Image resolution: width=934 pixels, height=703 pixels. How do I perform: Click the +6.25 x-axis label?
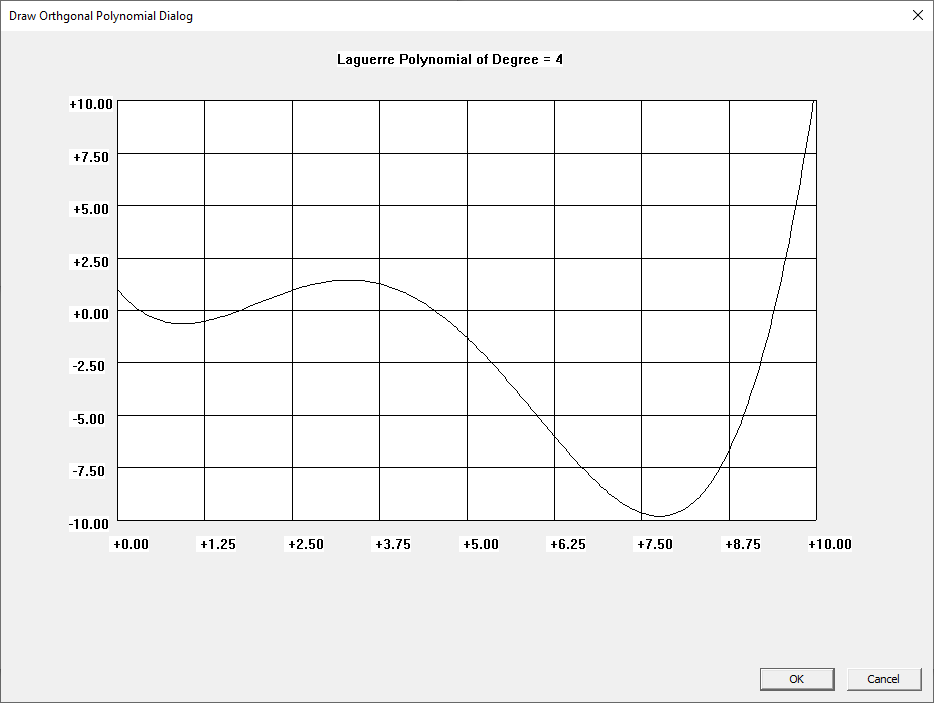click(x=567, y=544)
